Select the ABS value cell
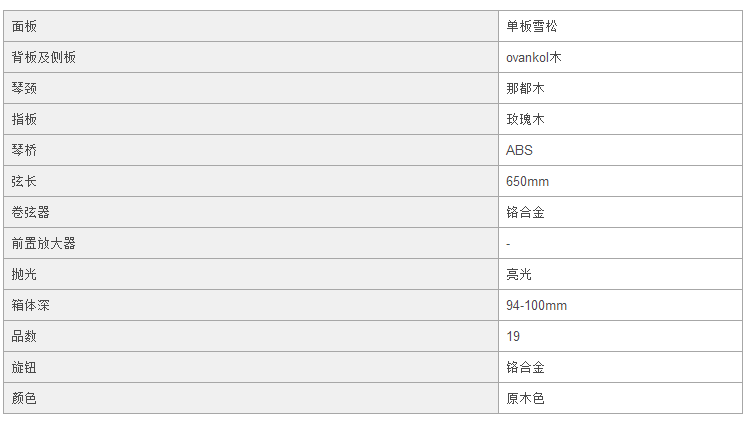Viewport: 752px width, 421px height. (621, 150)
